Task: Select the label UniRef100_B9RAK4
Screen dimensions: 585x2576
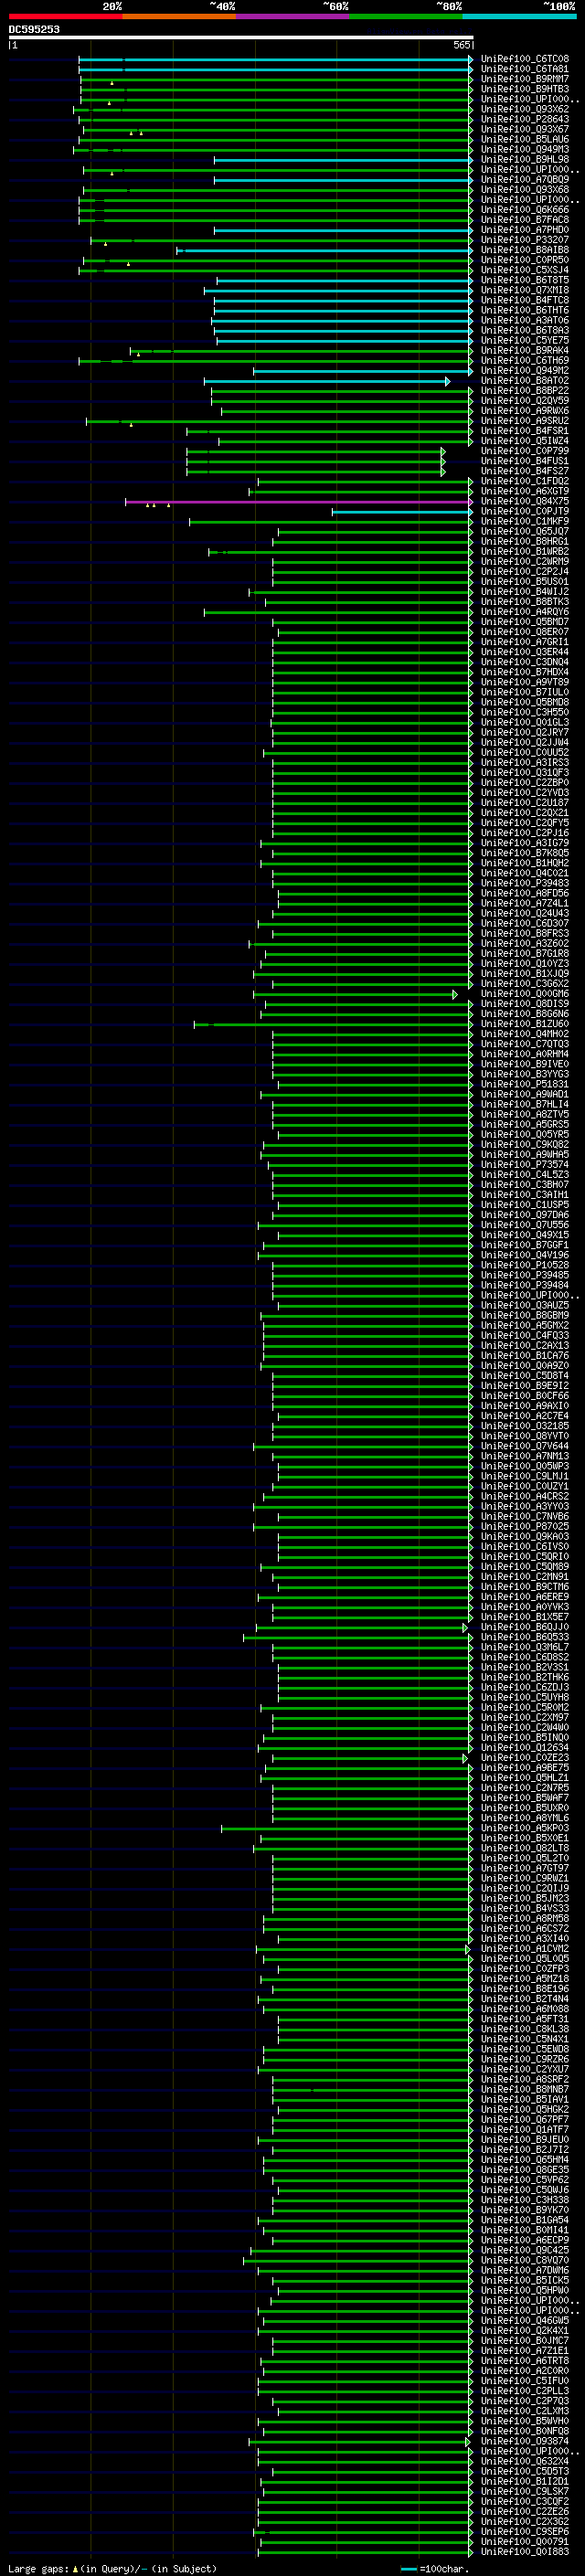Action: pos(525,350)
